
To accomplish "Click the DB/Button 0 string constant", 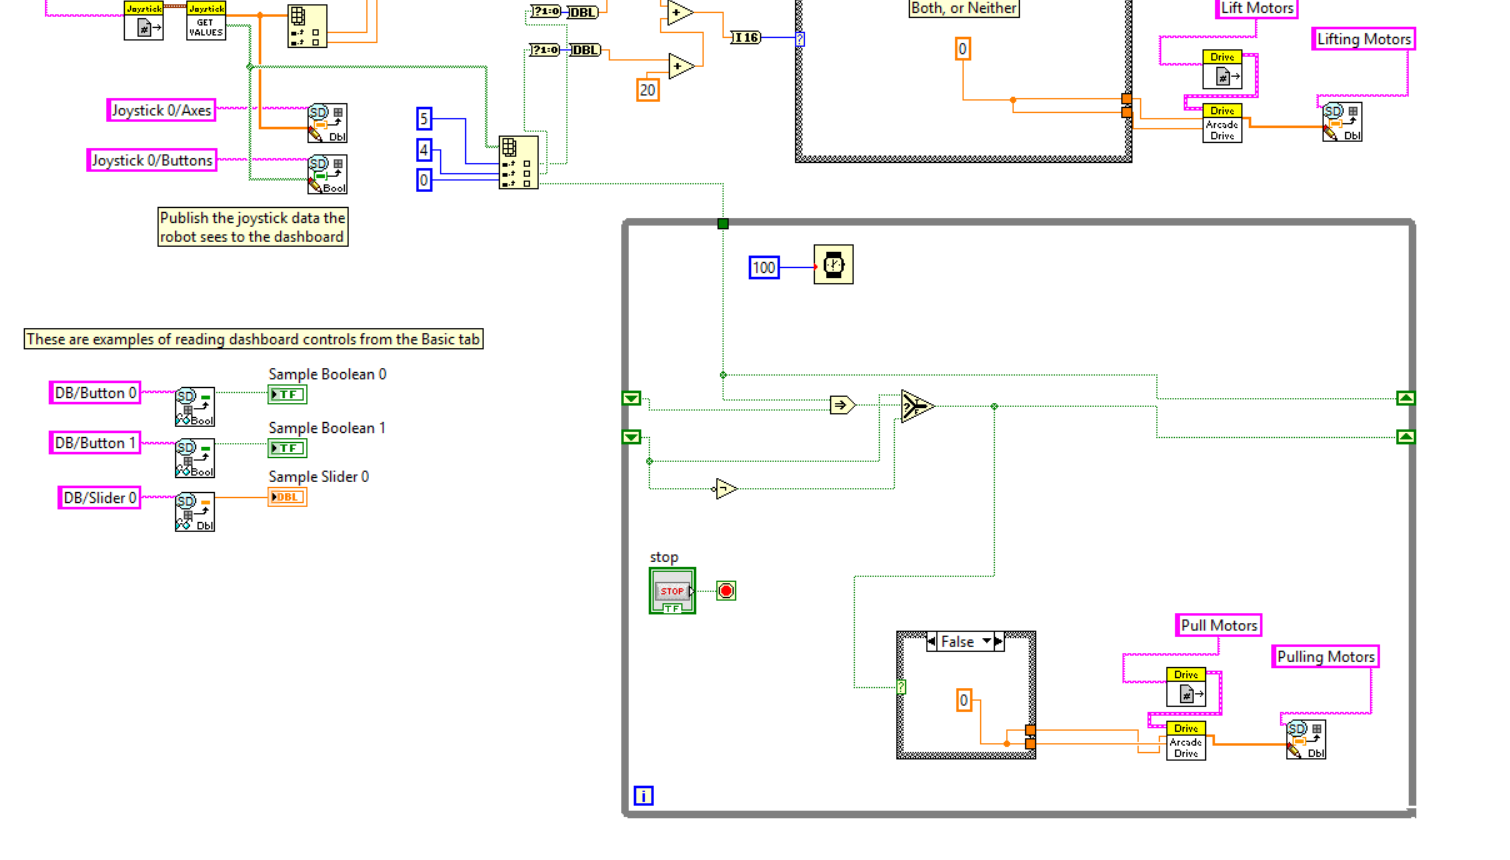I will pos(95,393).
